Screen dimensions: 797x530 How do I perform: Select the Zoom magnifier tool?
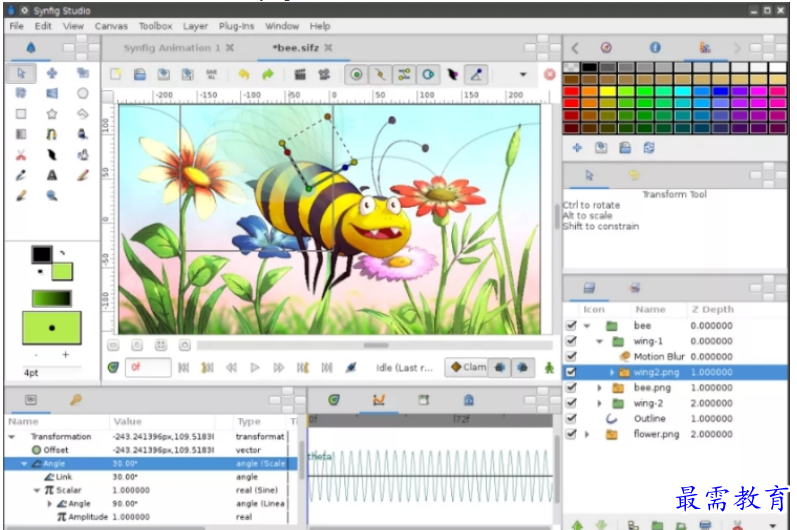52,196
